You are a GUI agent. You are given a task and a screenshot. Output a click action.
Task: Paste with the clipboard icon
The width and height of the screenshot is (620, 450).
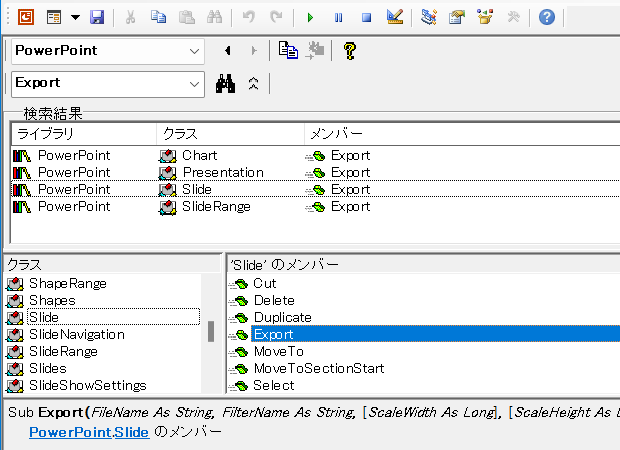186,17
